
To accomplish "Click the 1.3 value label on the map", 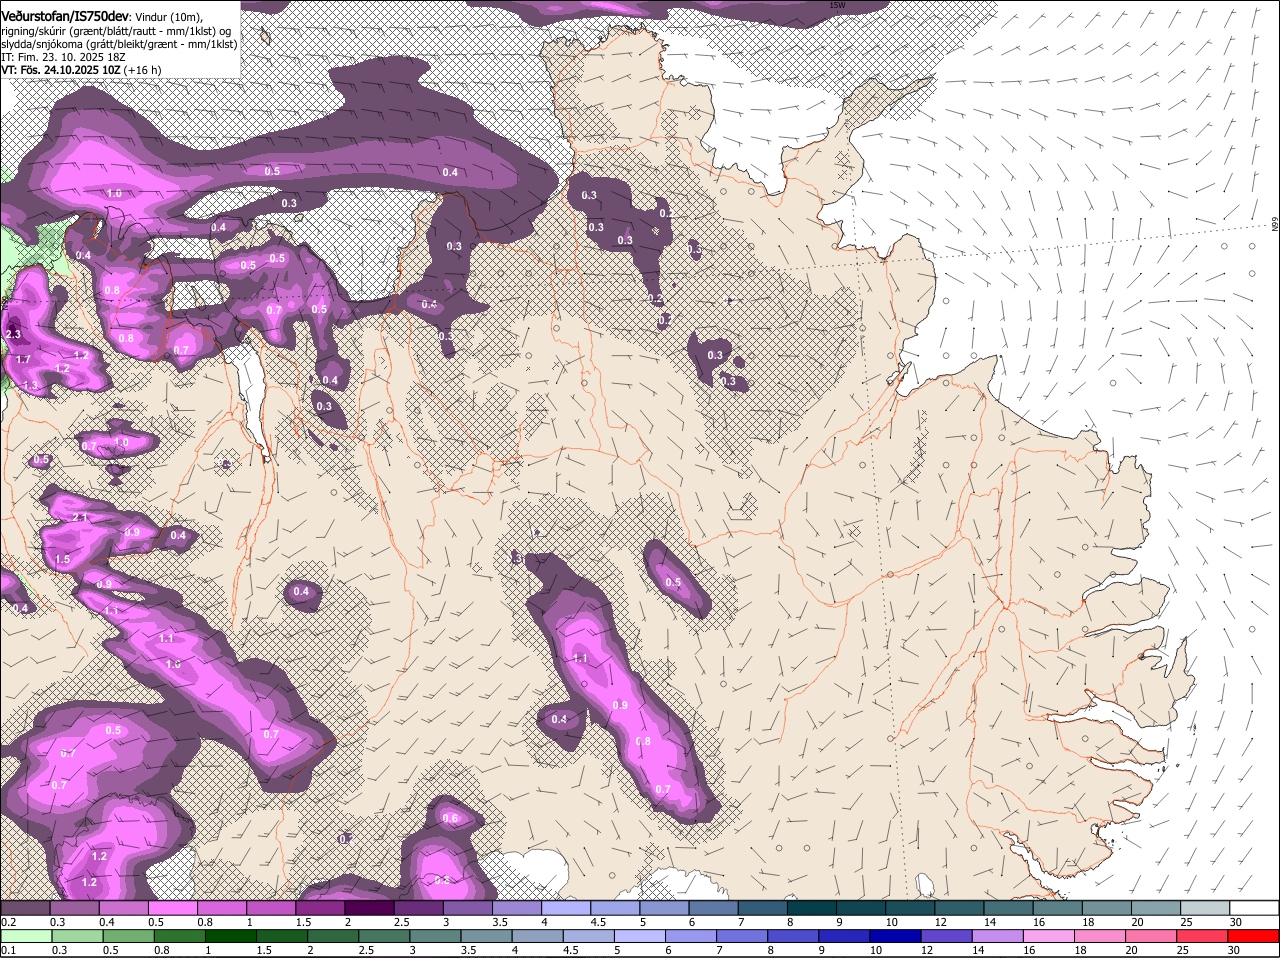I will [x=30, y=385].
